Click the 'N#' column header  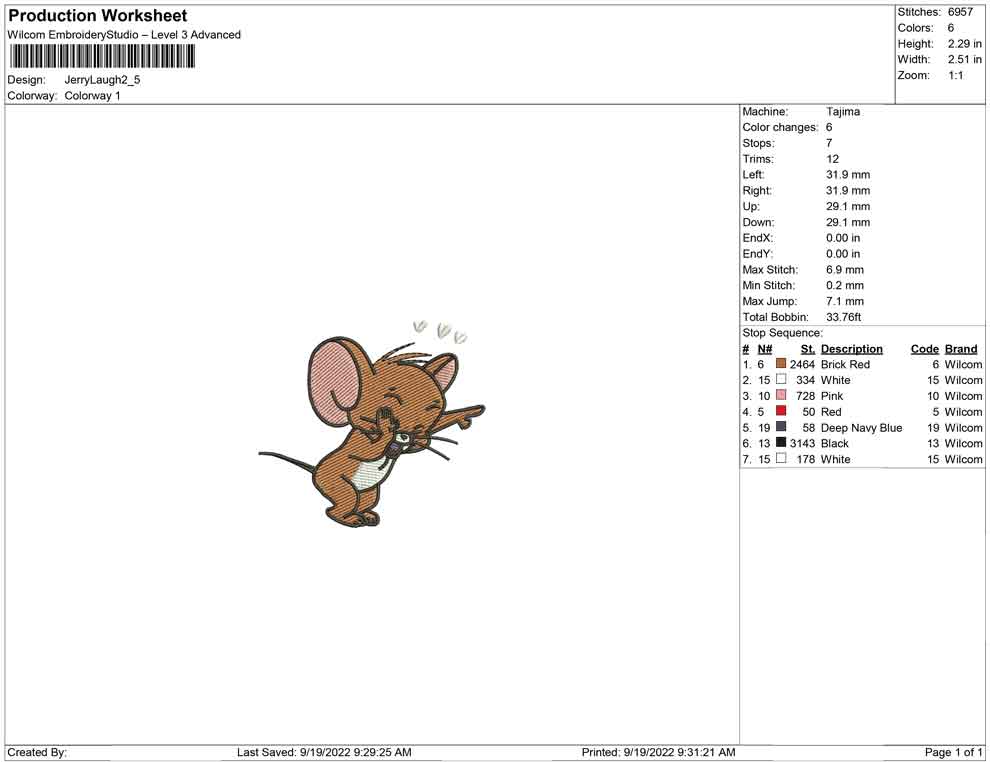pyautogui.click(x=765, y=349)
